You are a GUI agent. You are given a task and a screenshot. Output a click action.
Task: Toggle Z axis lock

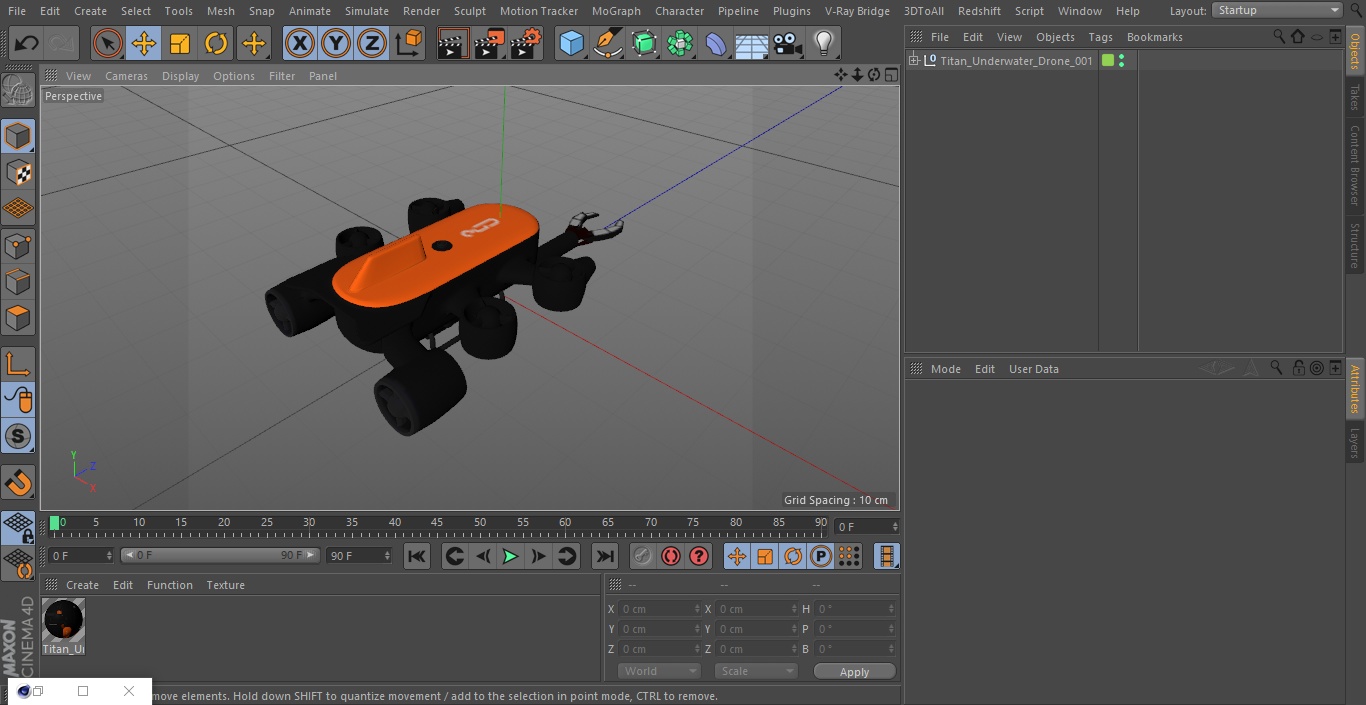click(x=372, y=44)
